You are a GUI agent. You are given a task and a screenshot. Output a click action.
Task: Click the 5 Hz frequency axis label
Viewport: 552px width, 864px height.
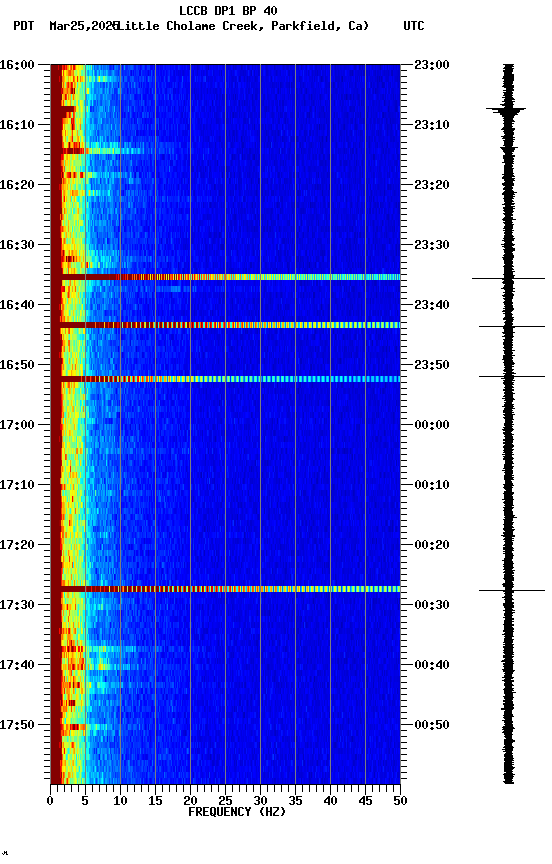tap(85, 801)
